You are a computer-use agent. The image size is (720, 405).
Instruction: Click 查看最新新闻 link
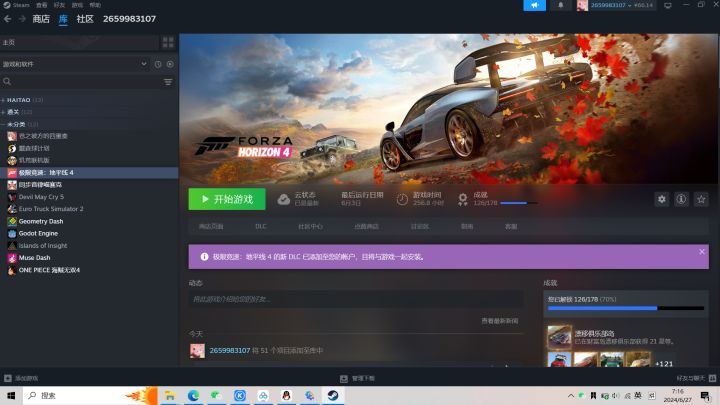pyautogui.click(x=500, y=321)
